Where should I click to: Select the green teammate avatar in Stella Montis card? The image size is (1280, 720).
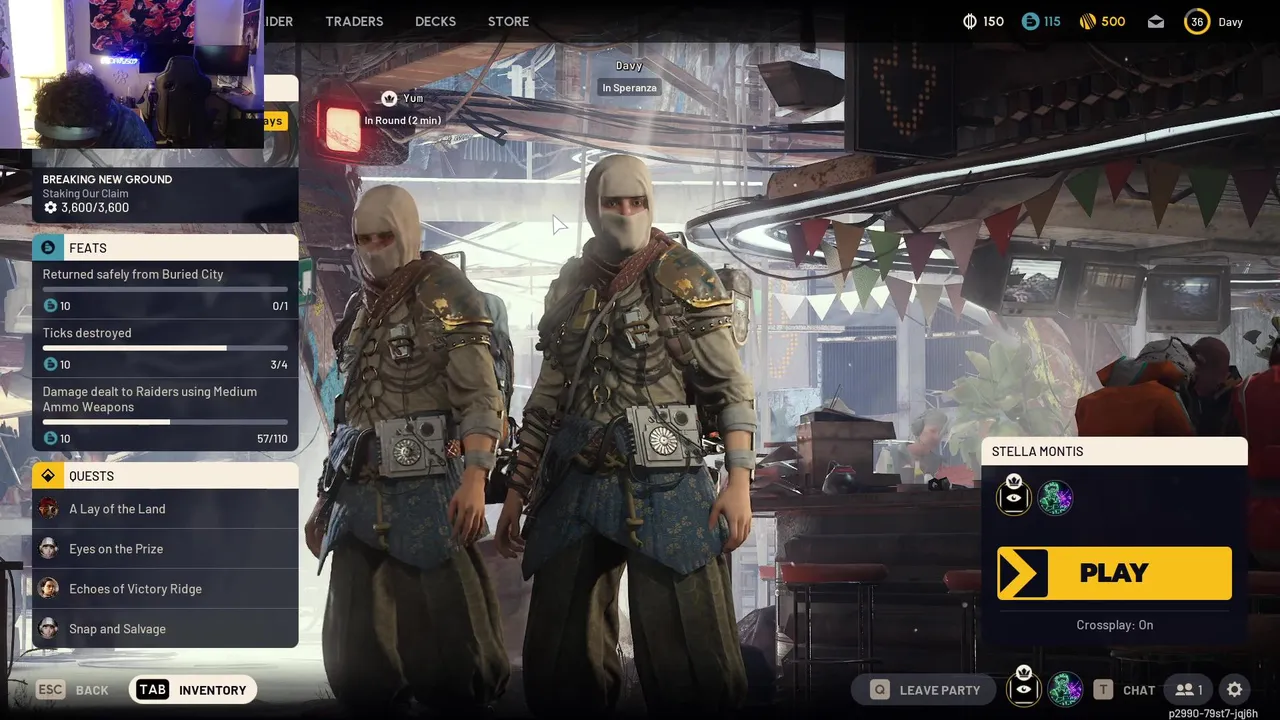[x=1055, y=497]
